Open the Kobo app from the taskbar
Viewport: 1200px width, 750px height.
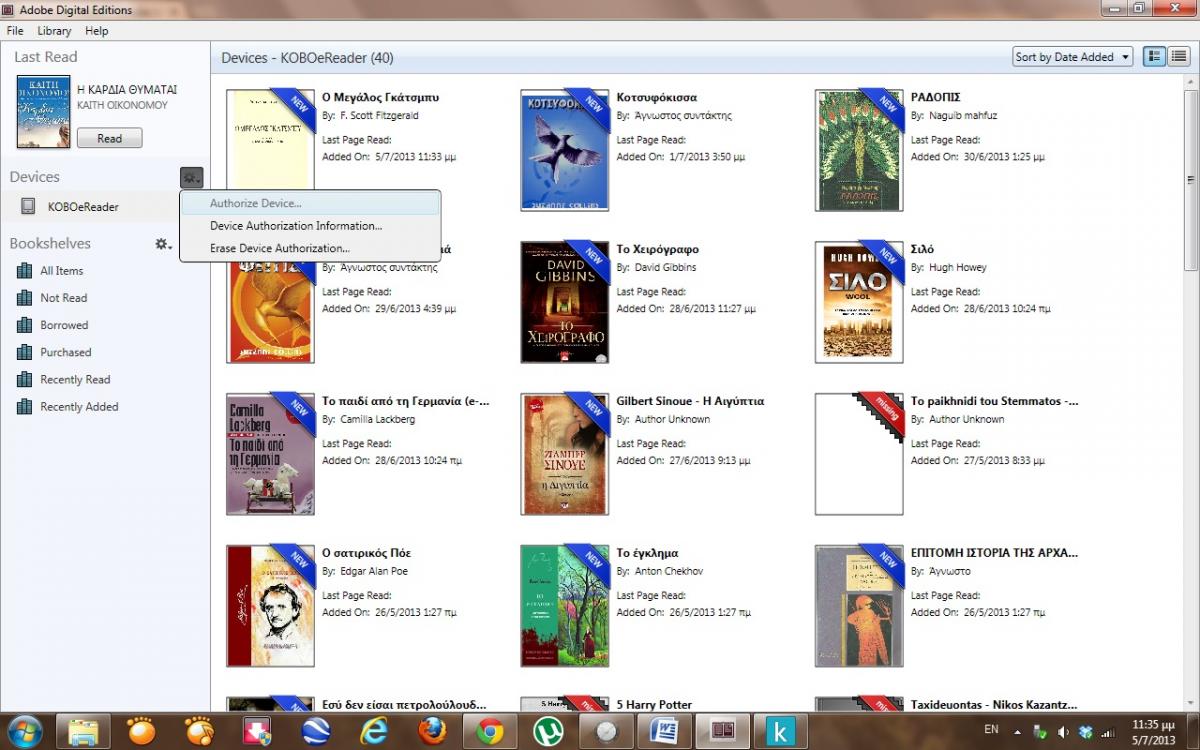781,732
